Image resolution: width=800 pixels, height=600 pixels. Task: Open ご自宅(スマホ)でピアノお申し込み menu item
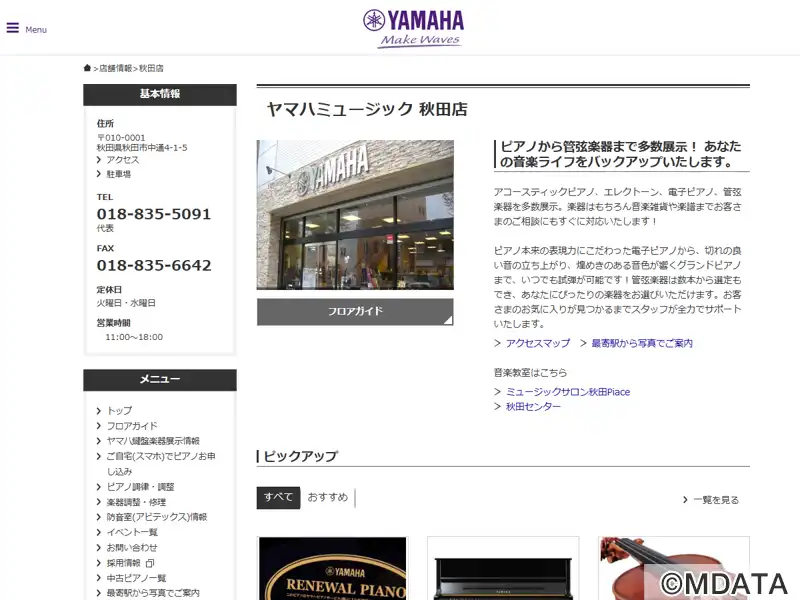pyautogui.click(x=161, y=463)
